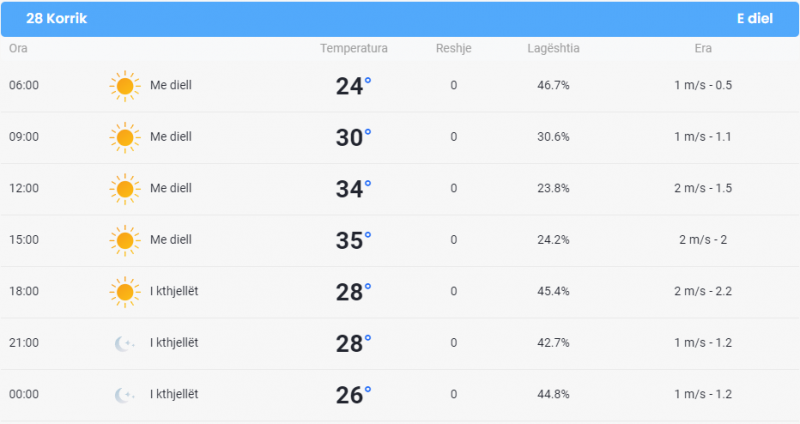Click wind reading 2 m/s - 2.2
The width and height of the screenshot is (800, 424).
click(x=703, y=291)
